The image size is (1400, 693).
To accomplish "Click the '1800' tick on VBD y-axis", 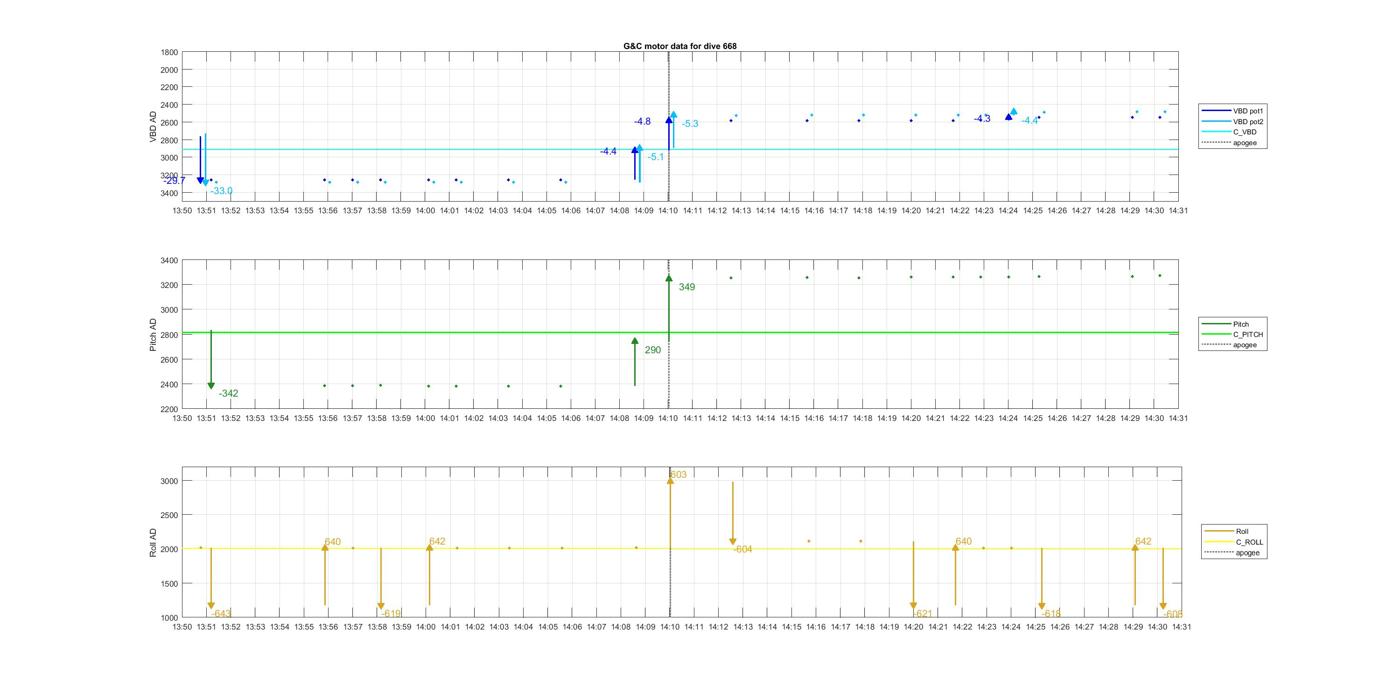I will click(x=169, y=52).
